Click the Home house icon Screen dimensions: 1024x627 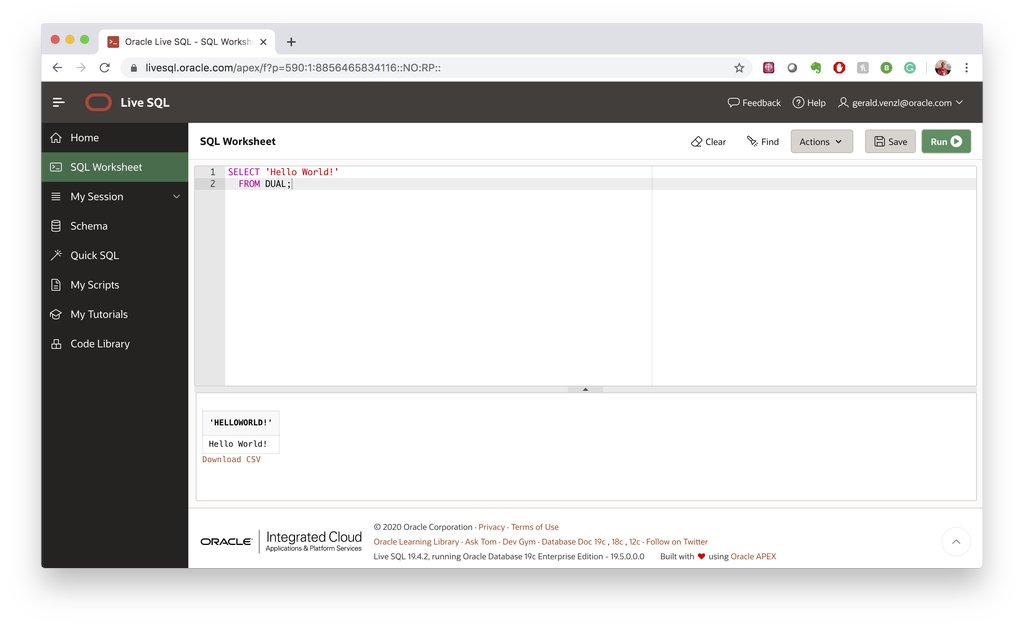coord(56,138)
